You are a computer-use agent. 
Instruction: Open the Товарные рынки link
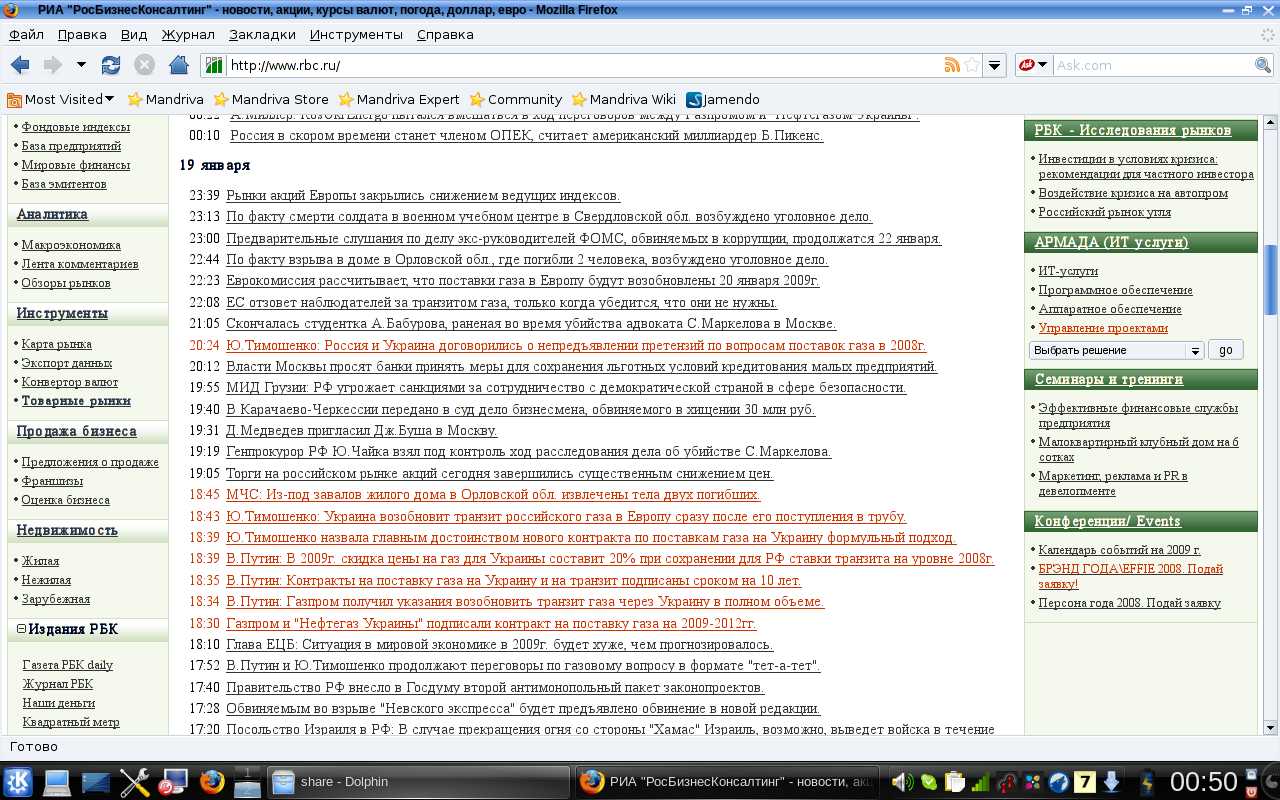[x=76, y=401]
